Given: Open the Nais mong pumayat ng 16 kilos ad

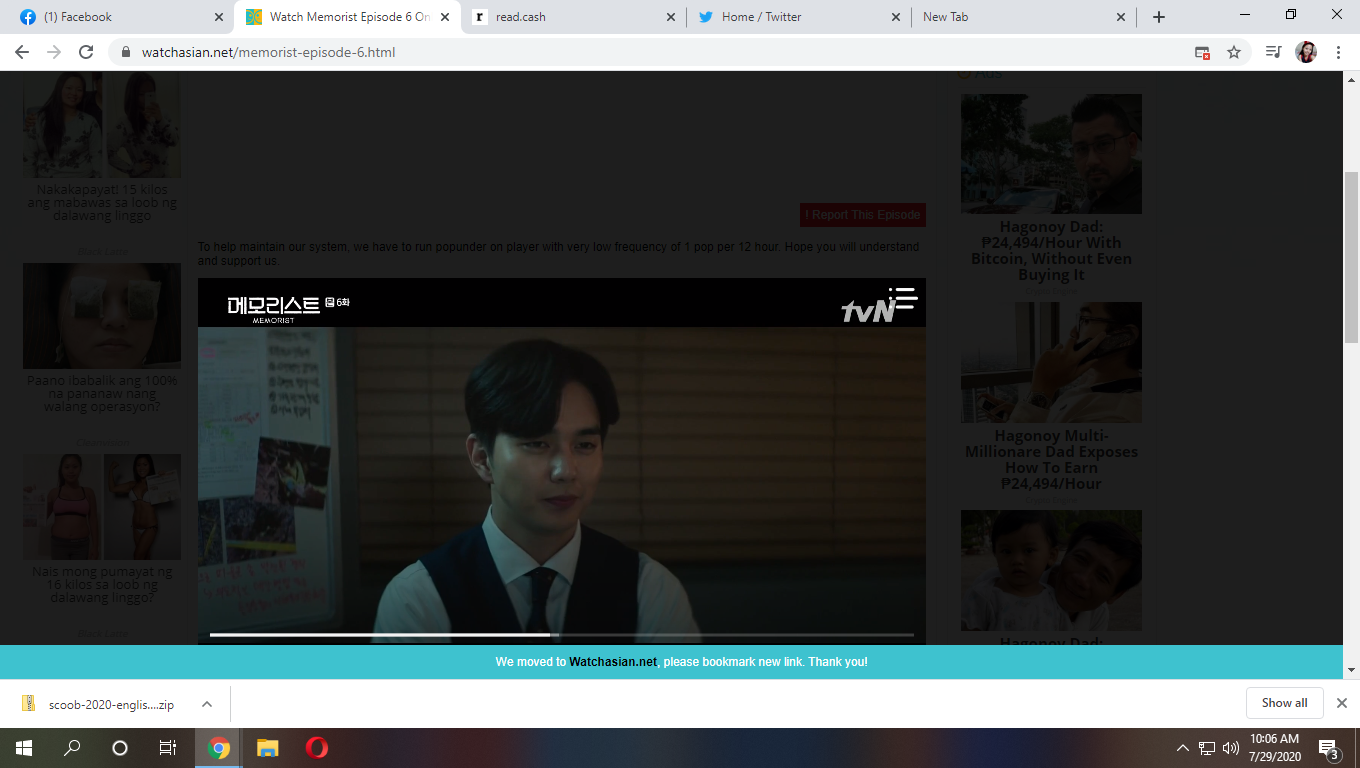Looking at the screenshot, I should (102, 585).
